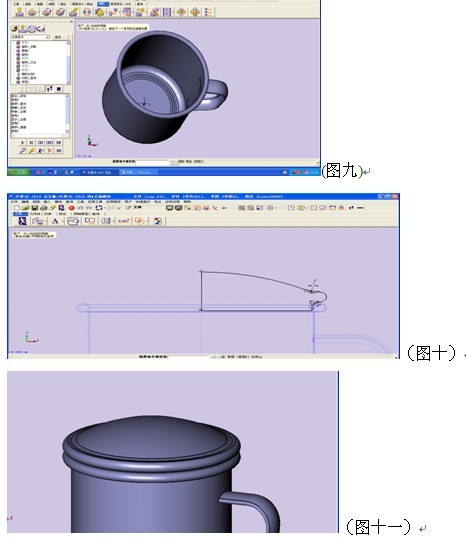Click the feature tree scrollbar in Figure 9 panel
466x539 pixels.
[x=68, y=62]
